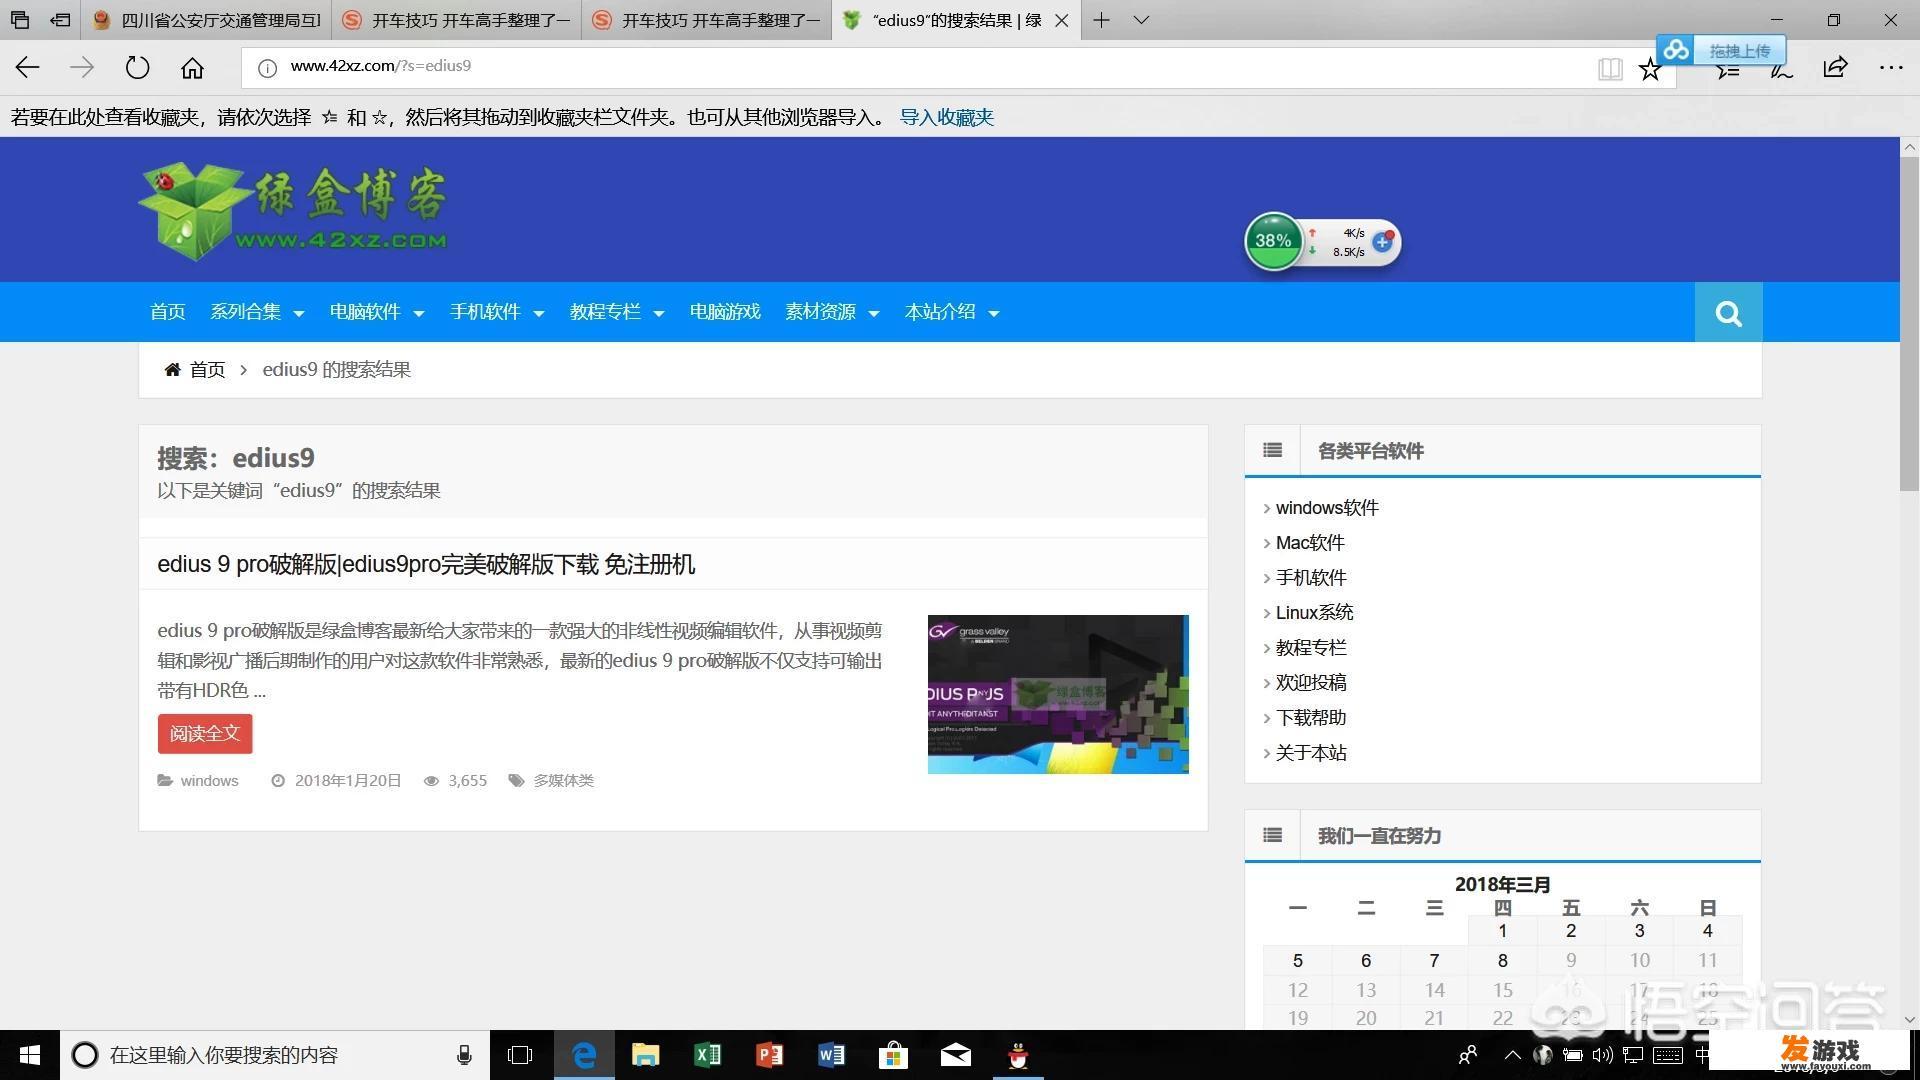Click the red 阅读全文 button
Screen dimensions: 1920x1080
pyautogui.click(x=205, y=733)
